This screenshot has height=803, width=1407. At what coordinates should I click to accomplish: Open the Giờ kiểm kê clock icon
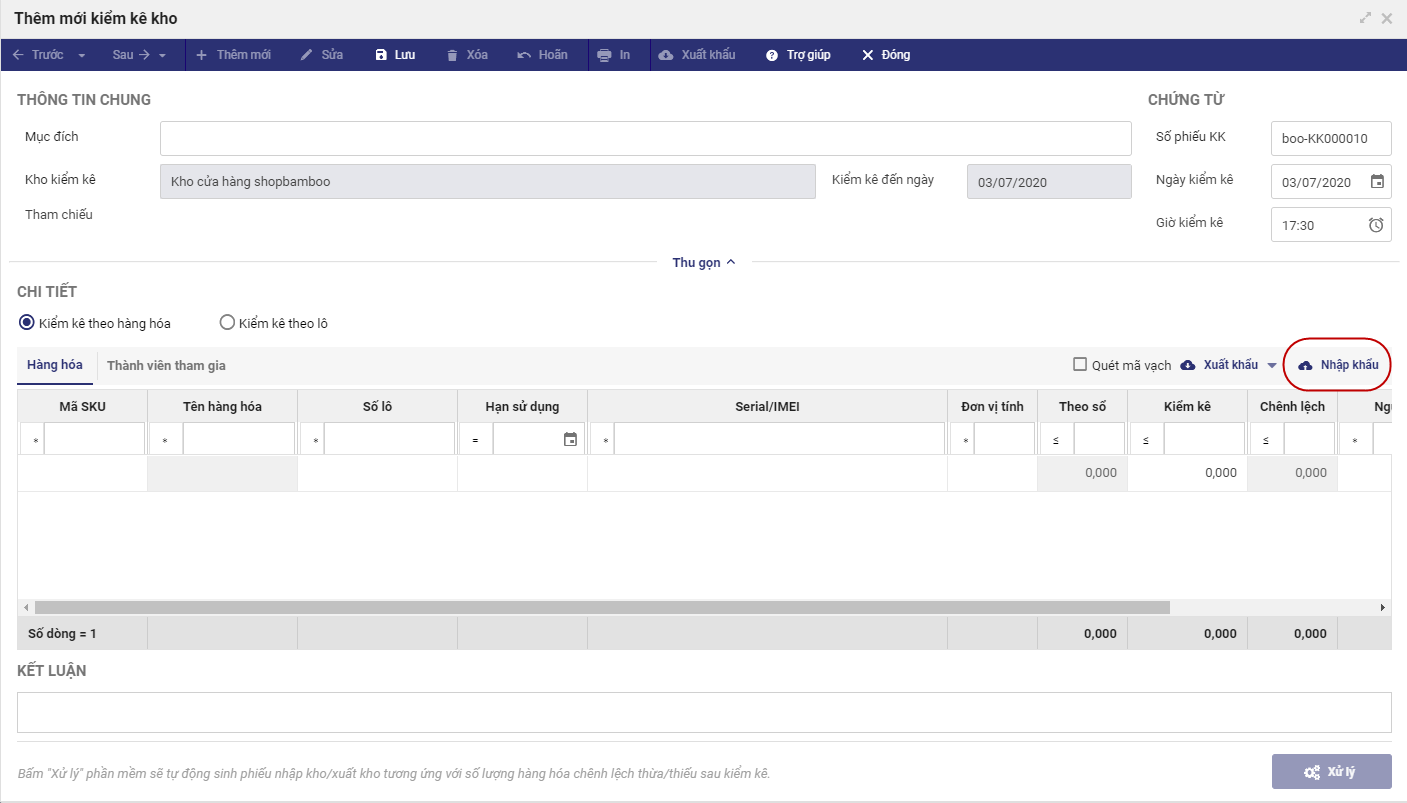pyautogui.click(x=1376, y=225)
